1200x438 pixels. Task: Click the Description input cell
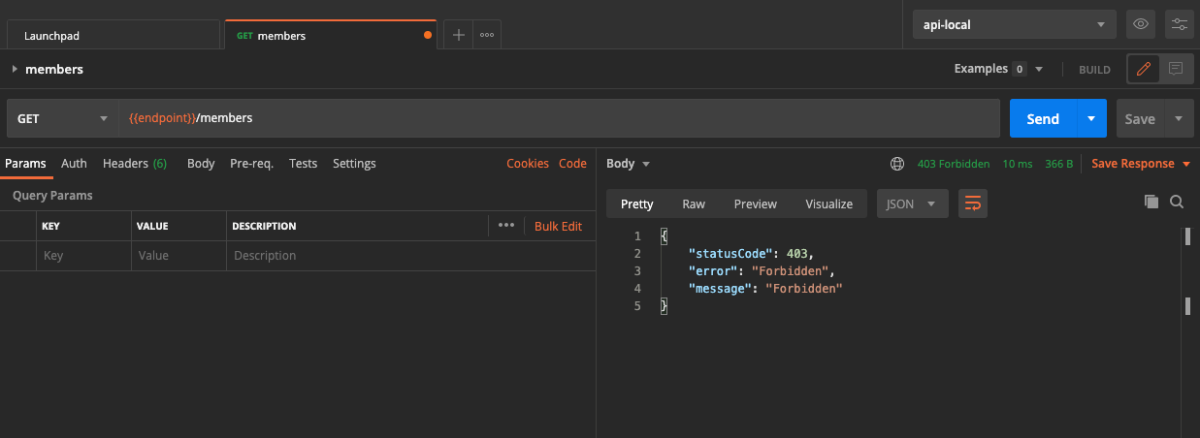point(410,256)
